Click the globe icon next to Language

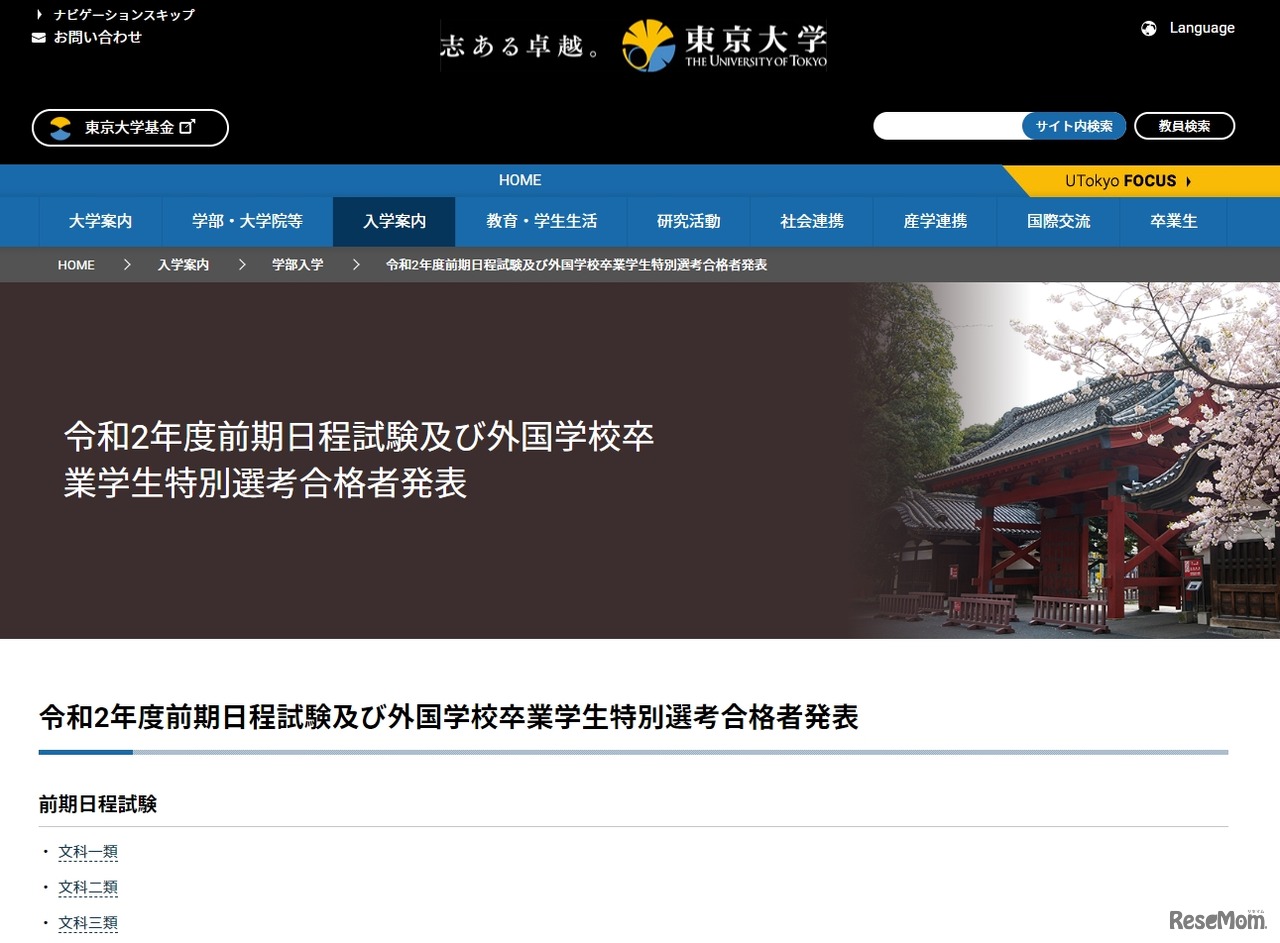click(1148, 28)
